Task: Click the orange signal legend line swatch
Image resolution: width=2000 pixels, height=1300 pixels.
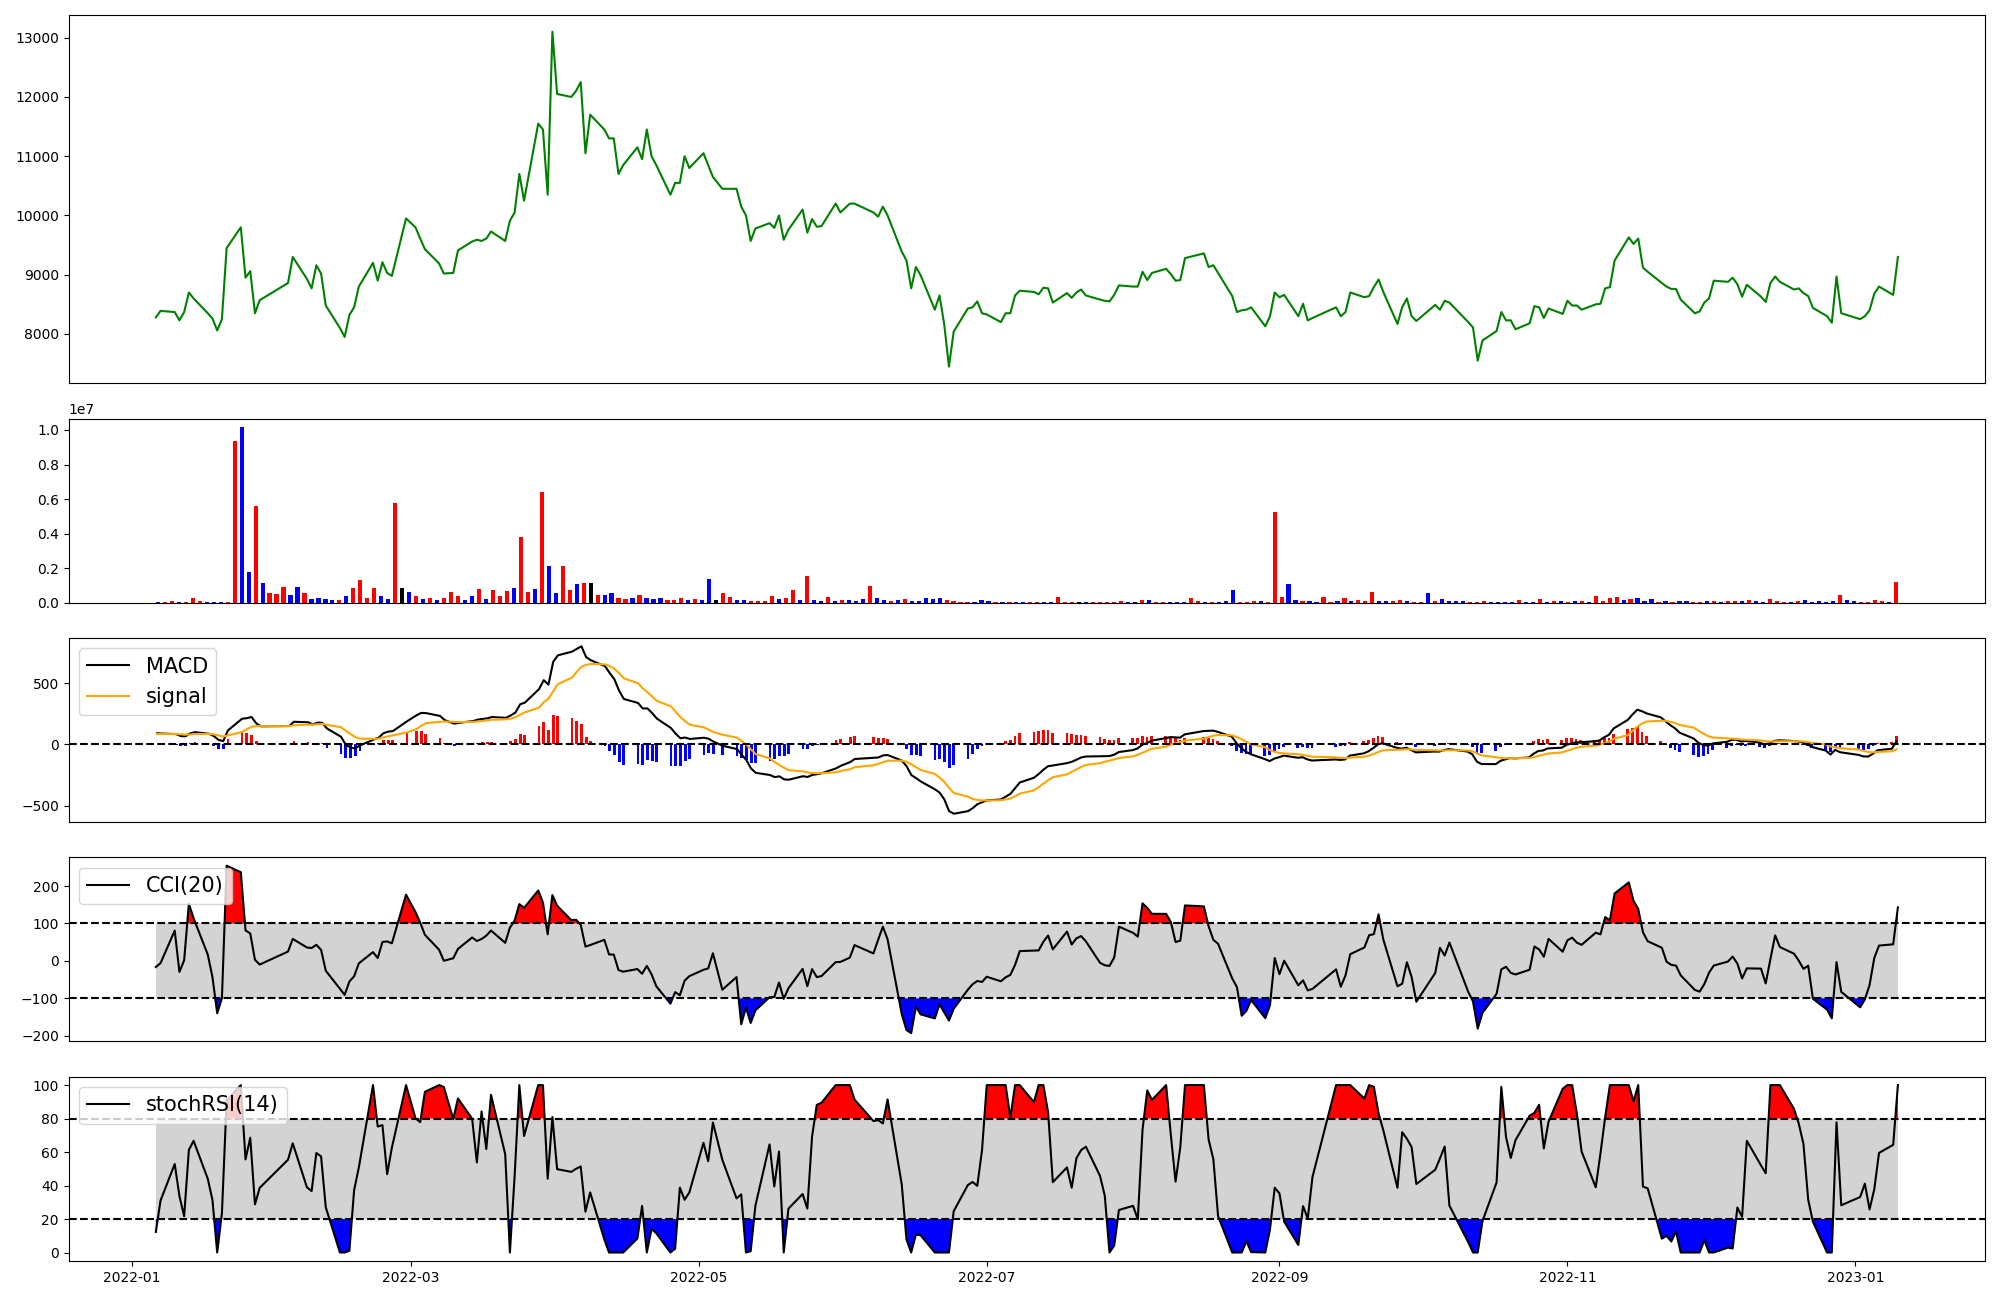Action: click(x=108, y=696)
